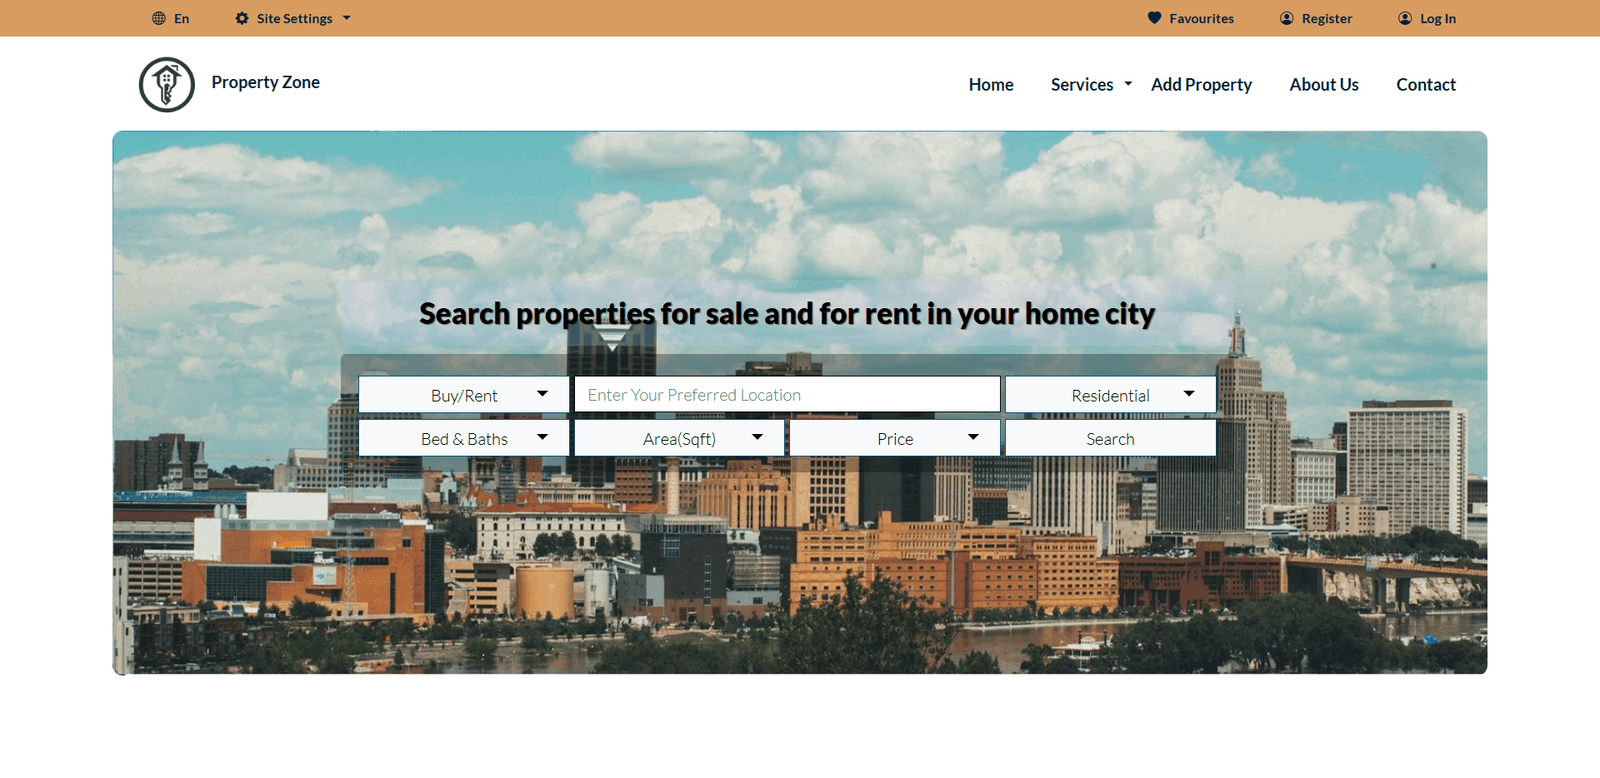
Task: Open the Log In link
Action: 1438,18
